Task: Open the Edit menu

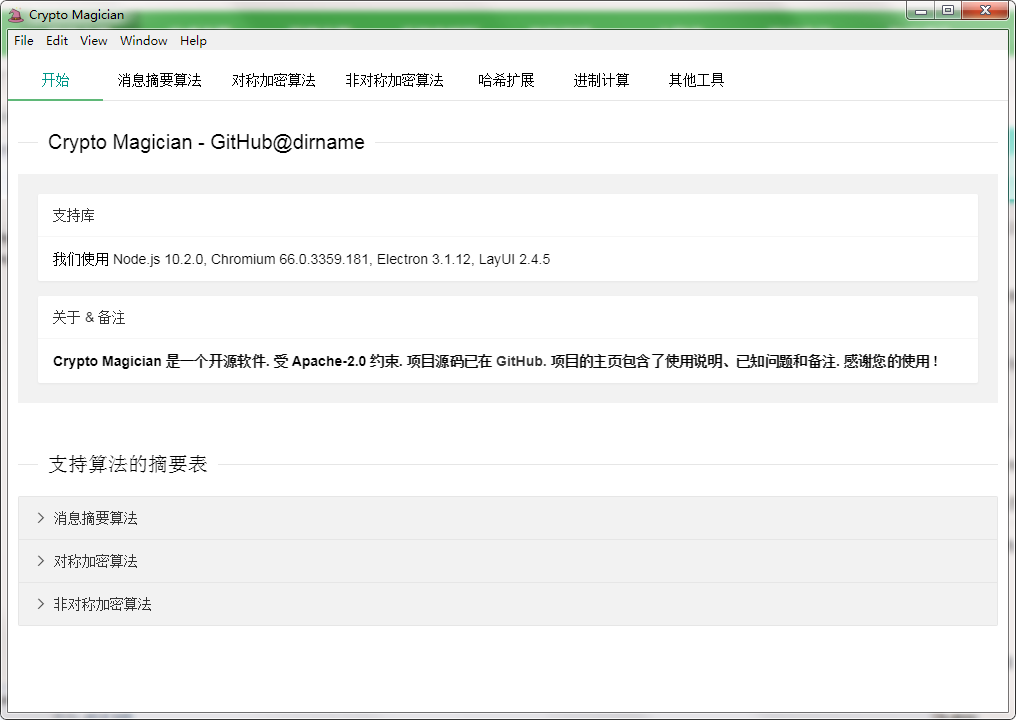Action: (x=57, y=40)
